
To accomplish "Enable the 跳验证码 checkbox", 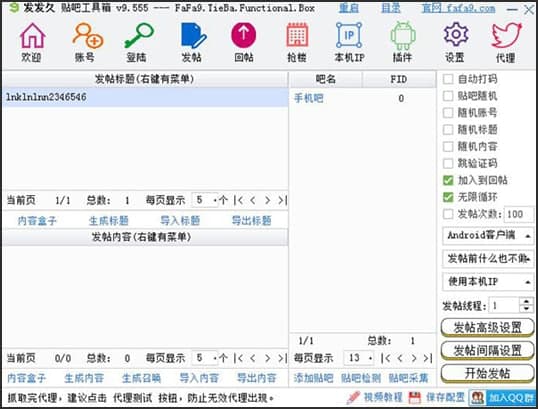I will 448,163.
